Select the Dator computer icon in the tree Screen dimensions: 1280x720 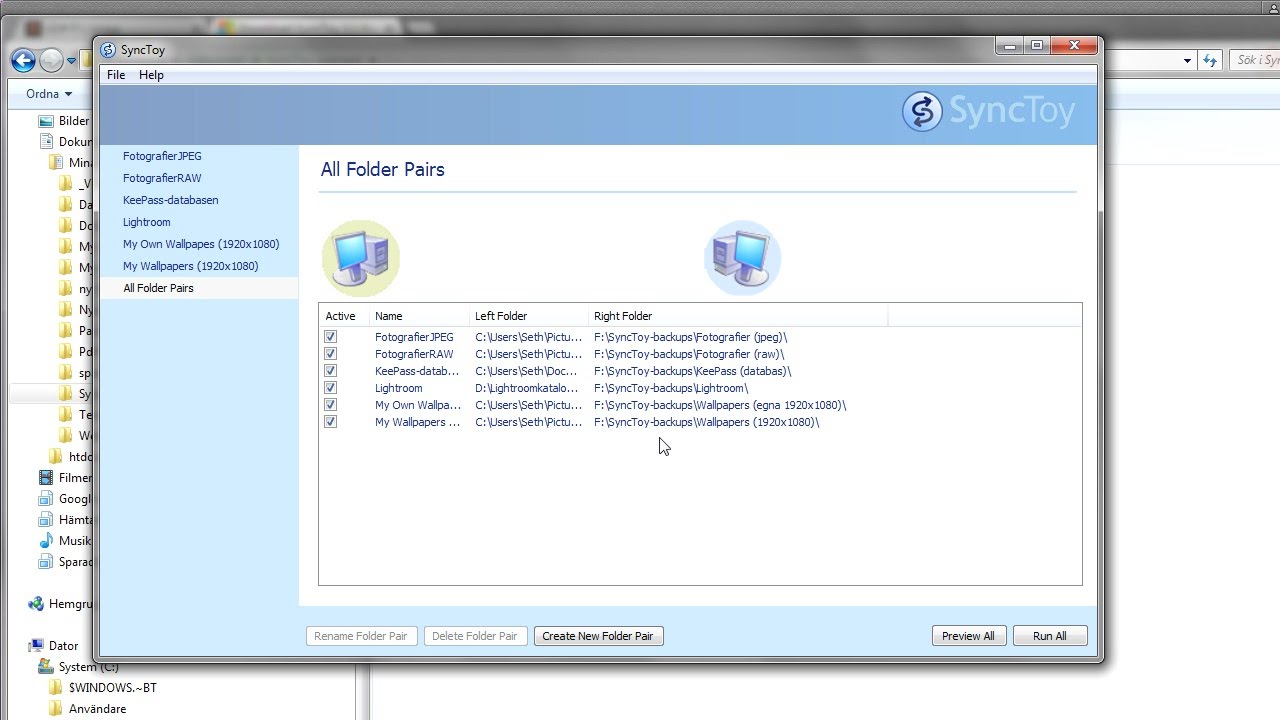point(36,646)
